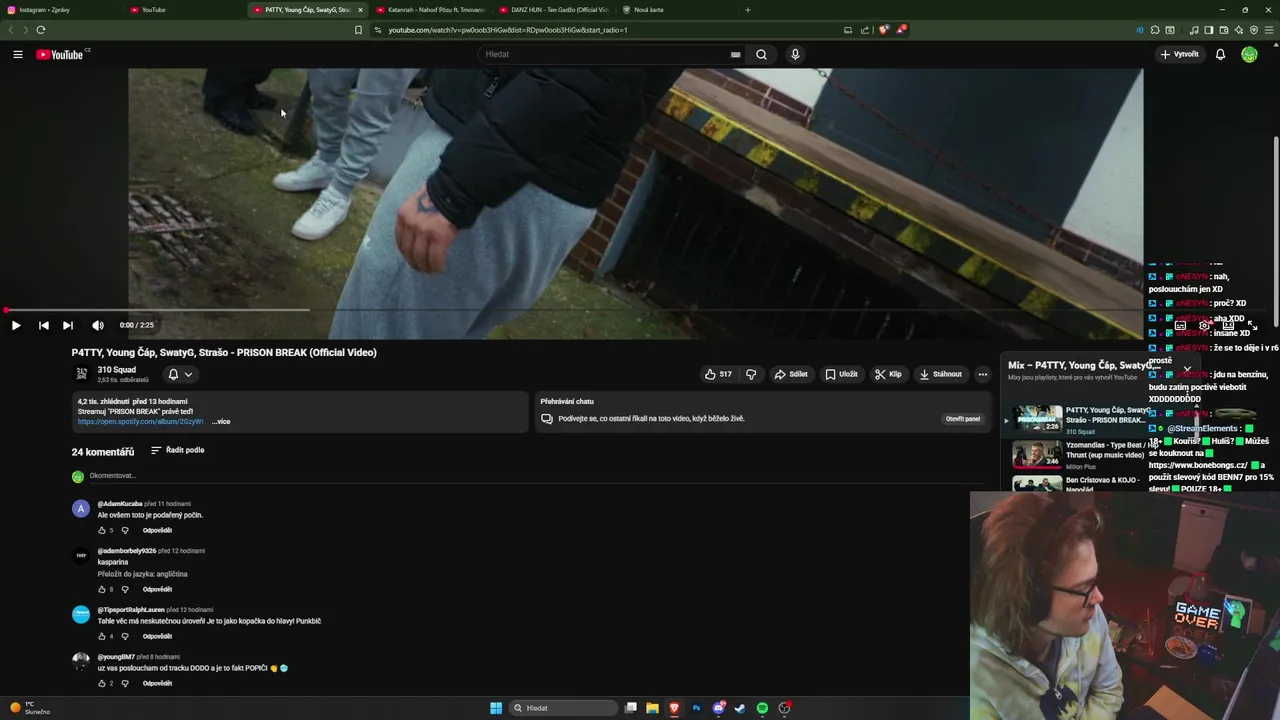Switch to the Instagram Zprávy tab
1280x720 pixels.
[60, 10]
